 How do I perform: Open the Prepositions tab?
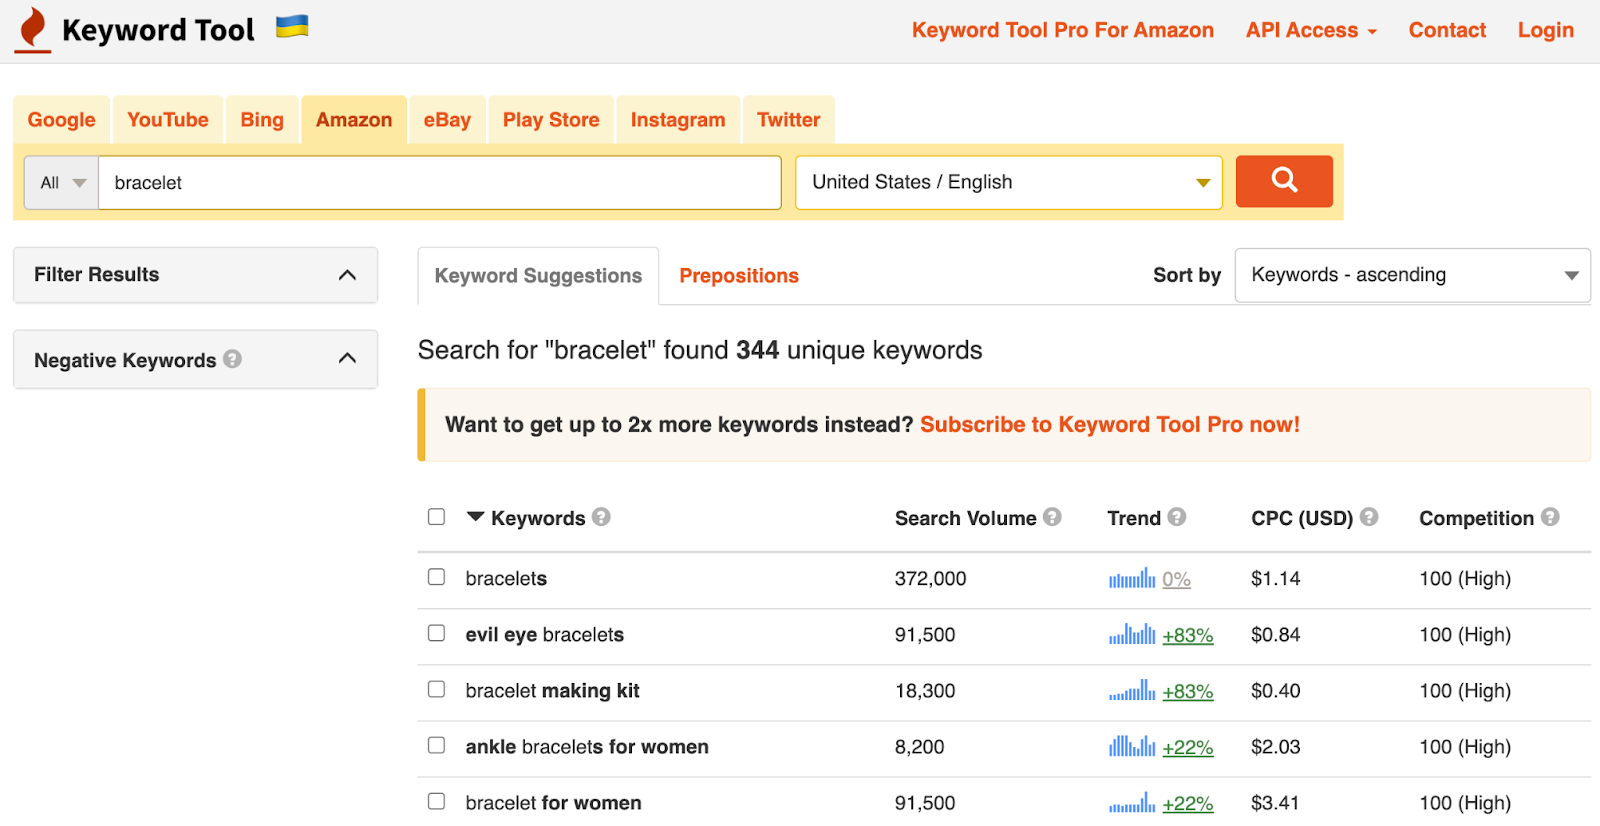pos(739,276)
